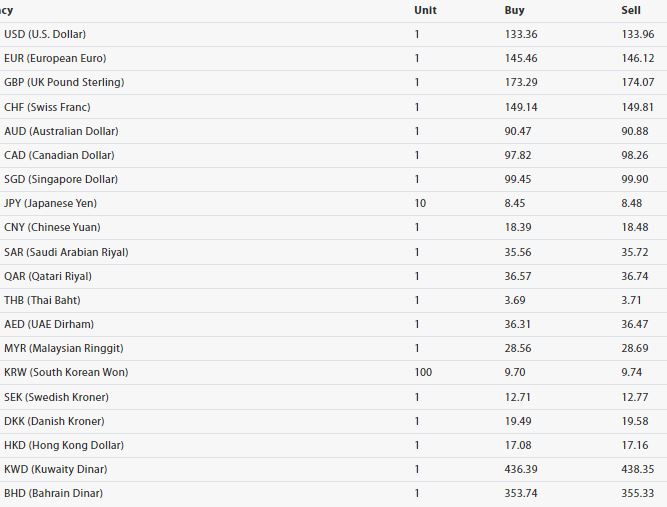Screen dimensions: 667x507
Task: Click the QAR buy rate 36.57
Action: 518,276
